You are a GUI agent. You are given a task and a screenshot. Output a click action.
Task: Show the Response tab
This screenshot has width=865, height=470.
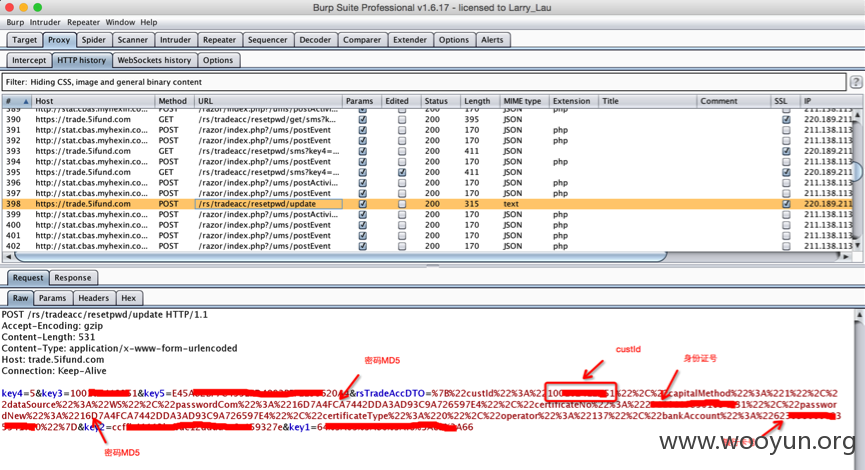coord(73,278)
